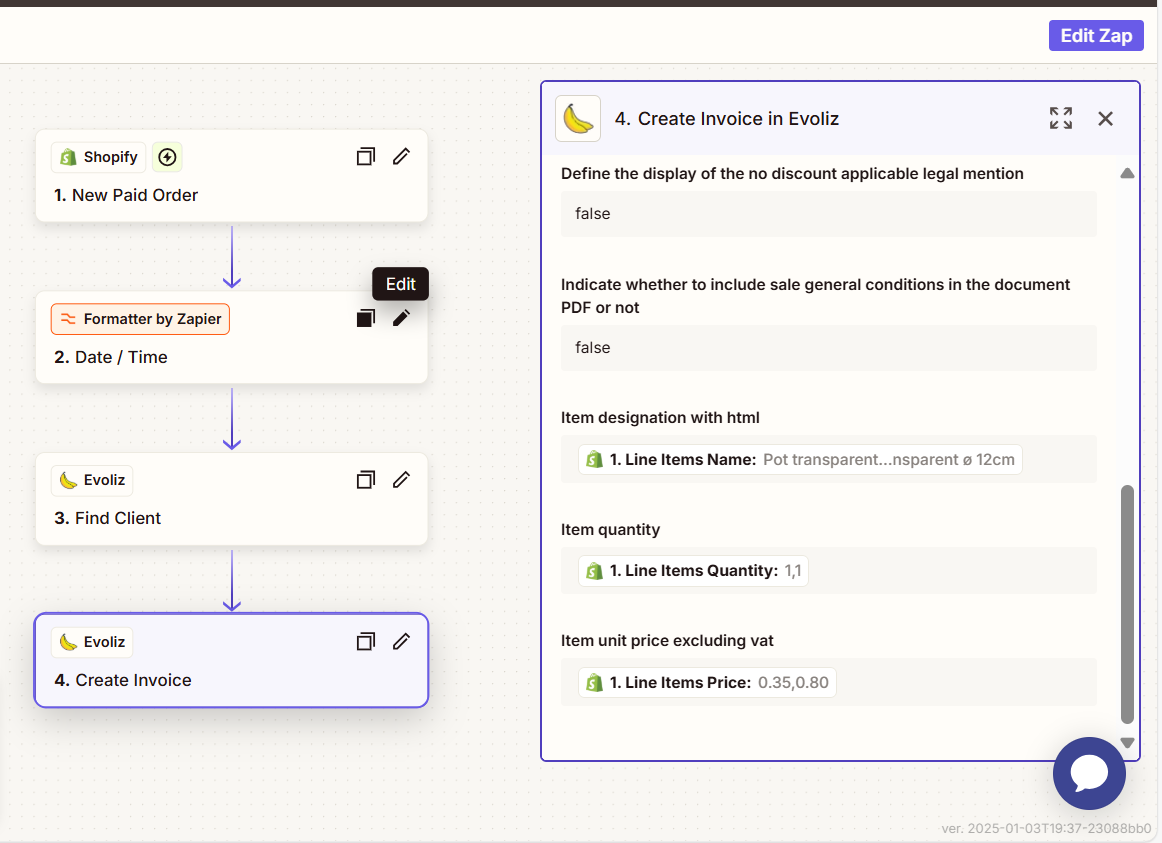Click the instant trigger lightning icon
This screenshot has width=1162, height=843.
(x=167, y=157)
